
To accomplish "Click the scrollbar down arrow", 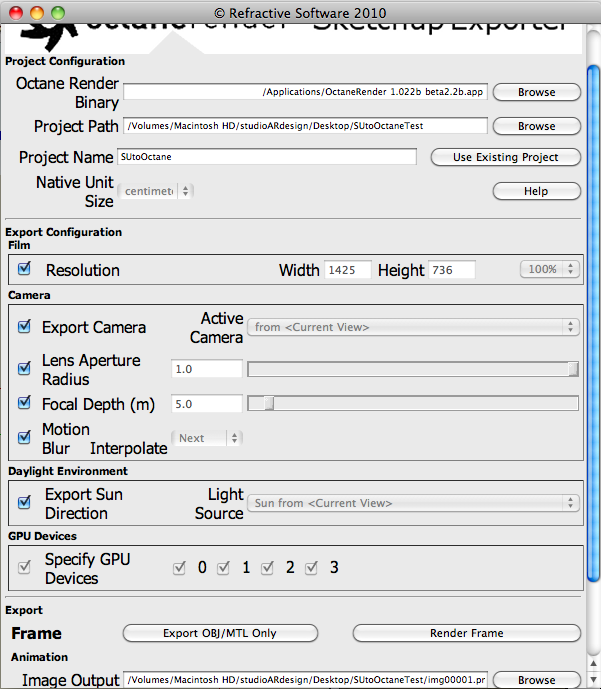I will 594,679.
